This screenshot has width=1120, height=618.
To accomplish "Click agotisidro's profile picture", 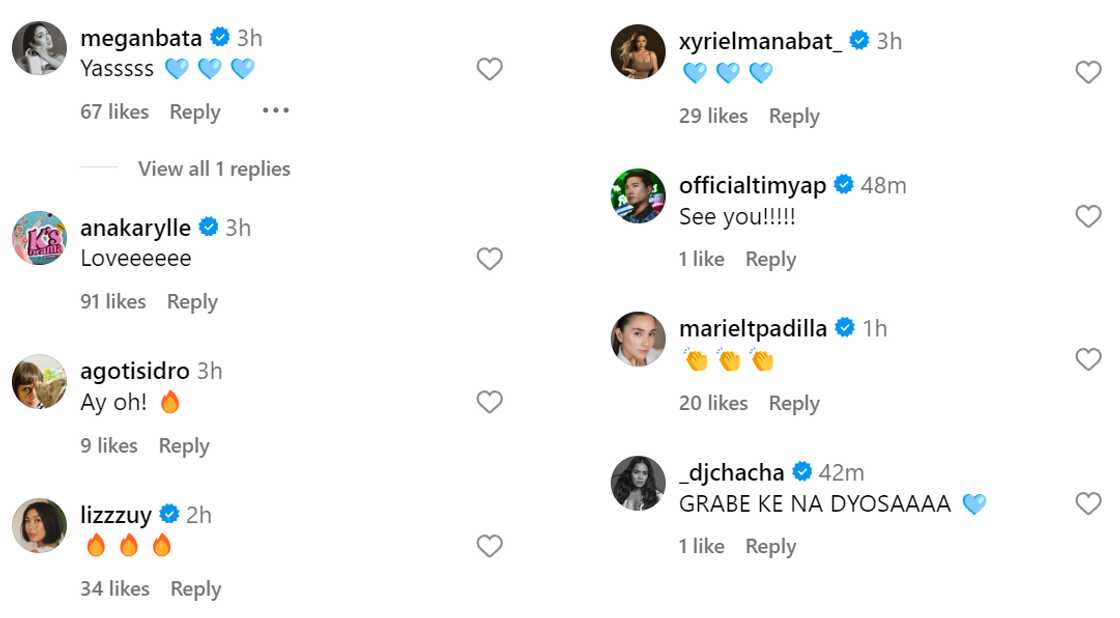I will pos(38,381).
